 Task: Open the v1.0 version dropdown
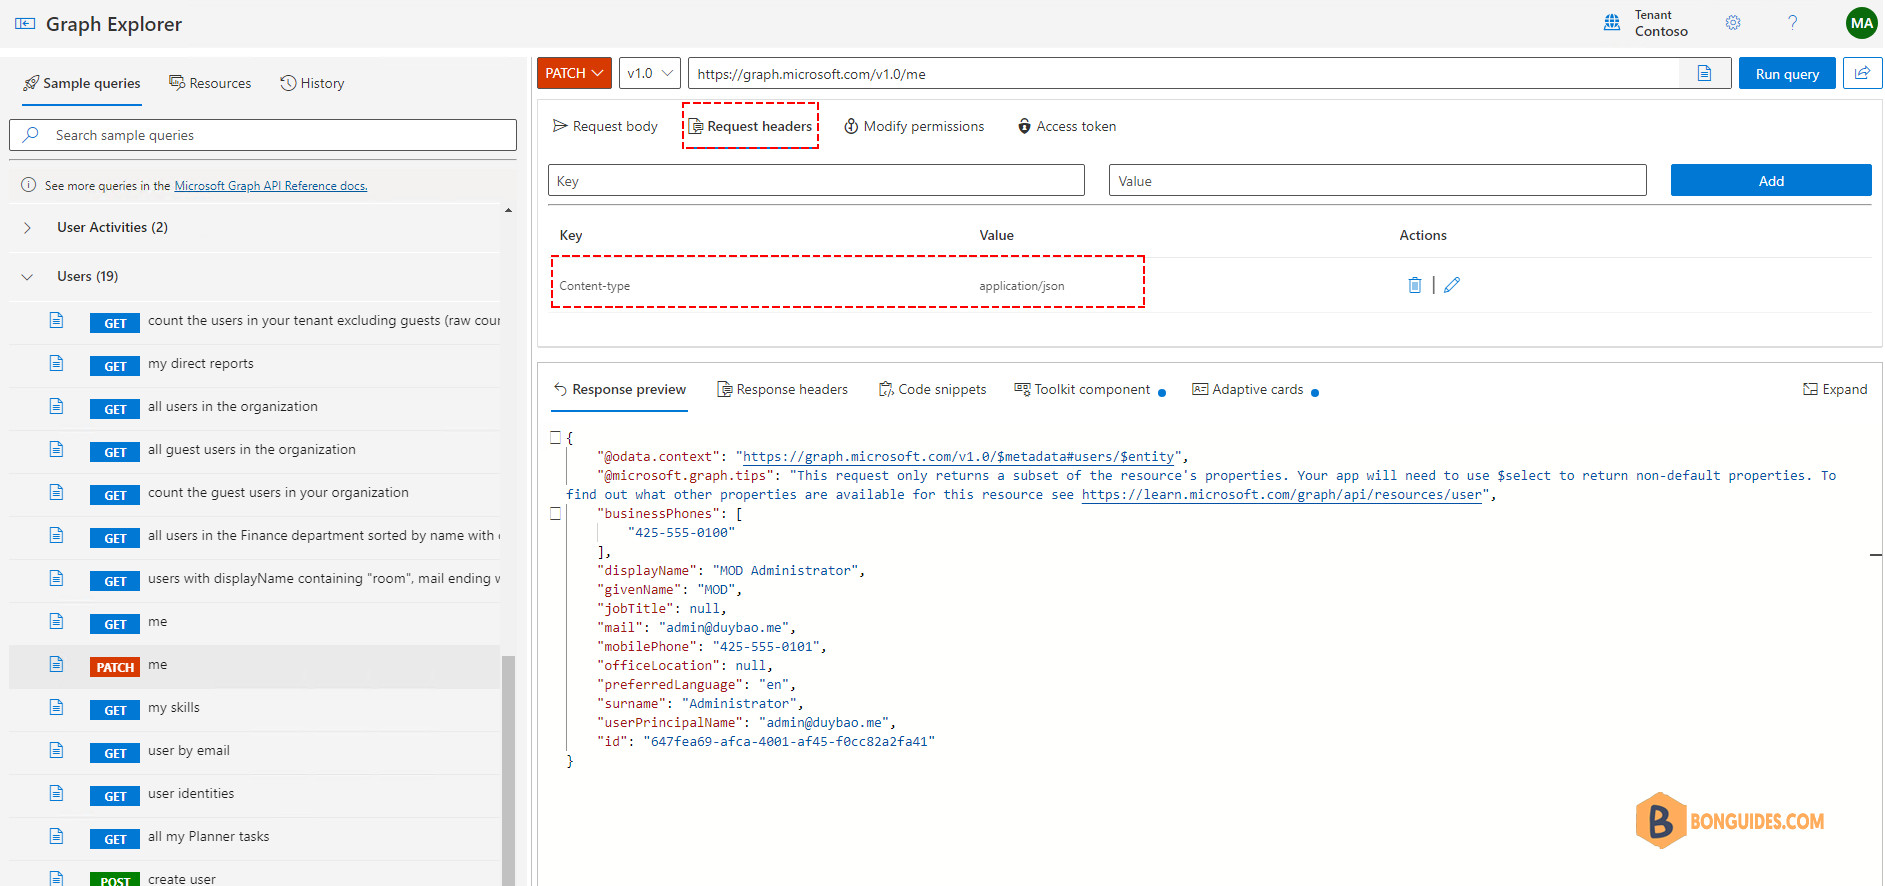point(650,73)
